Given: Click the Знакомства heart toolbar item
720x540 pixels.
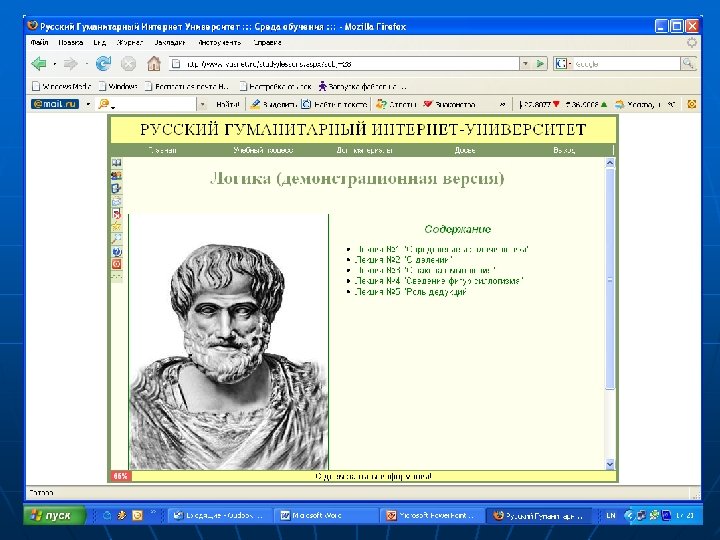Looking at the screenshot, I should [449, 105].
